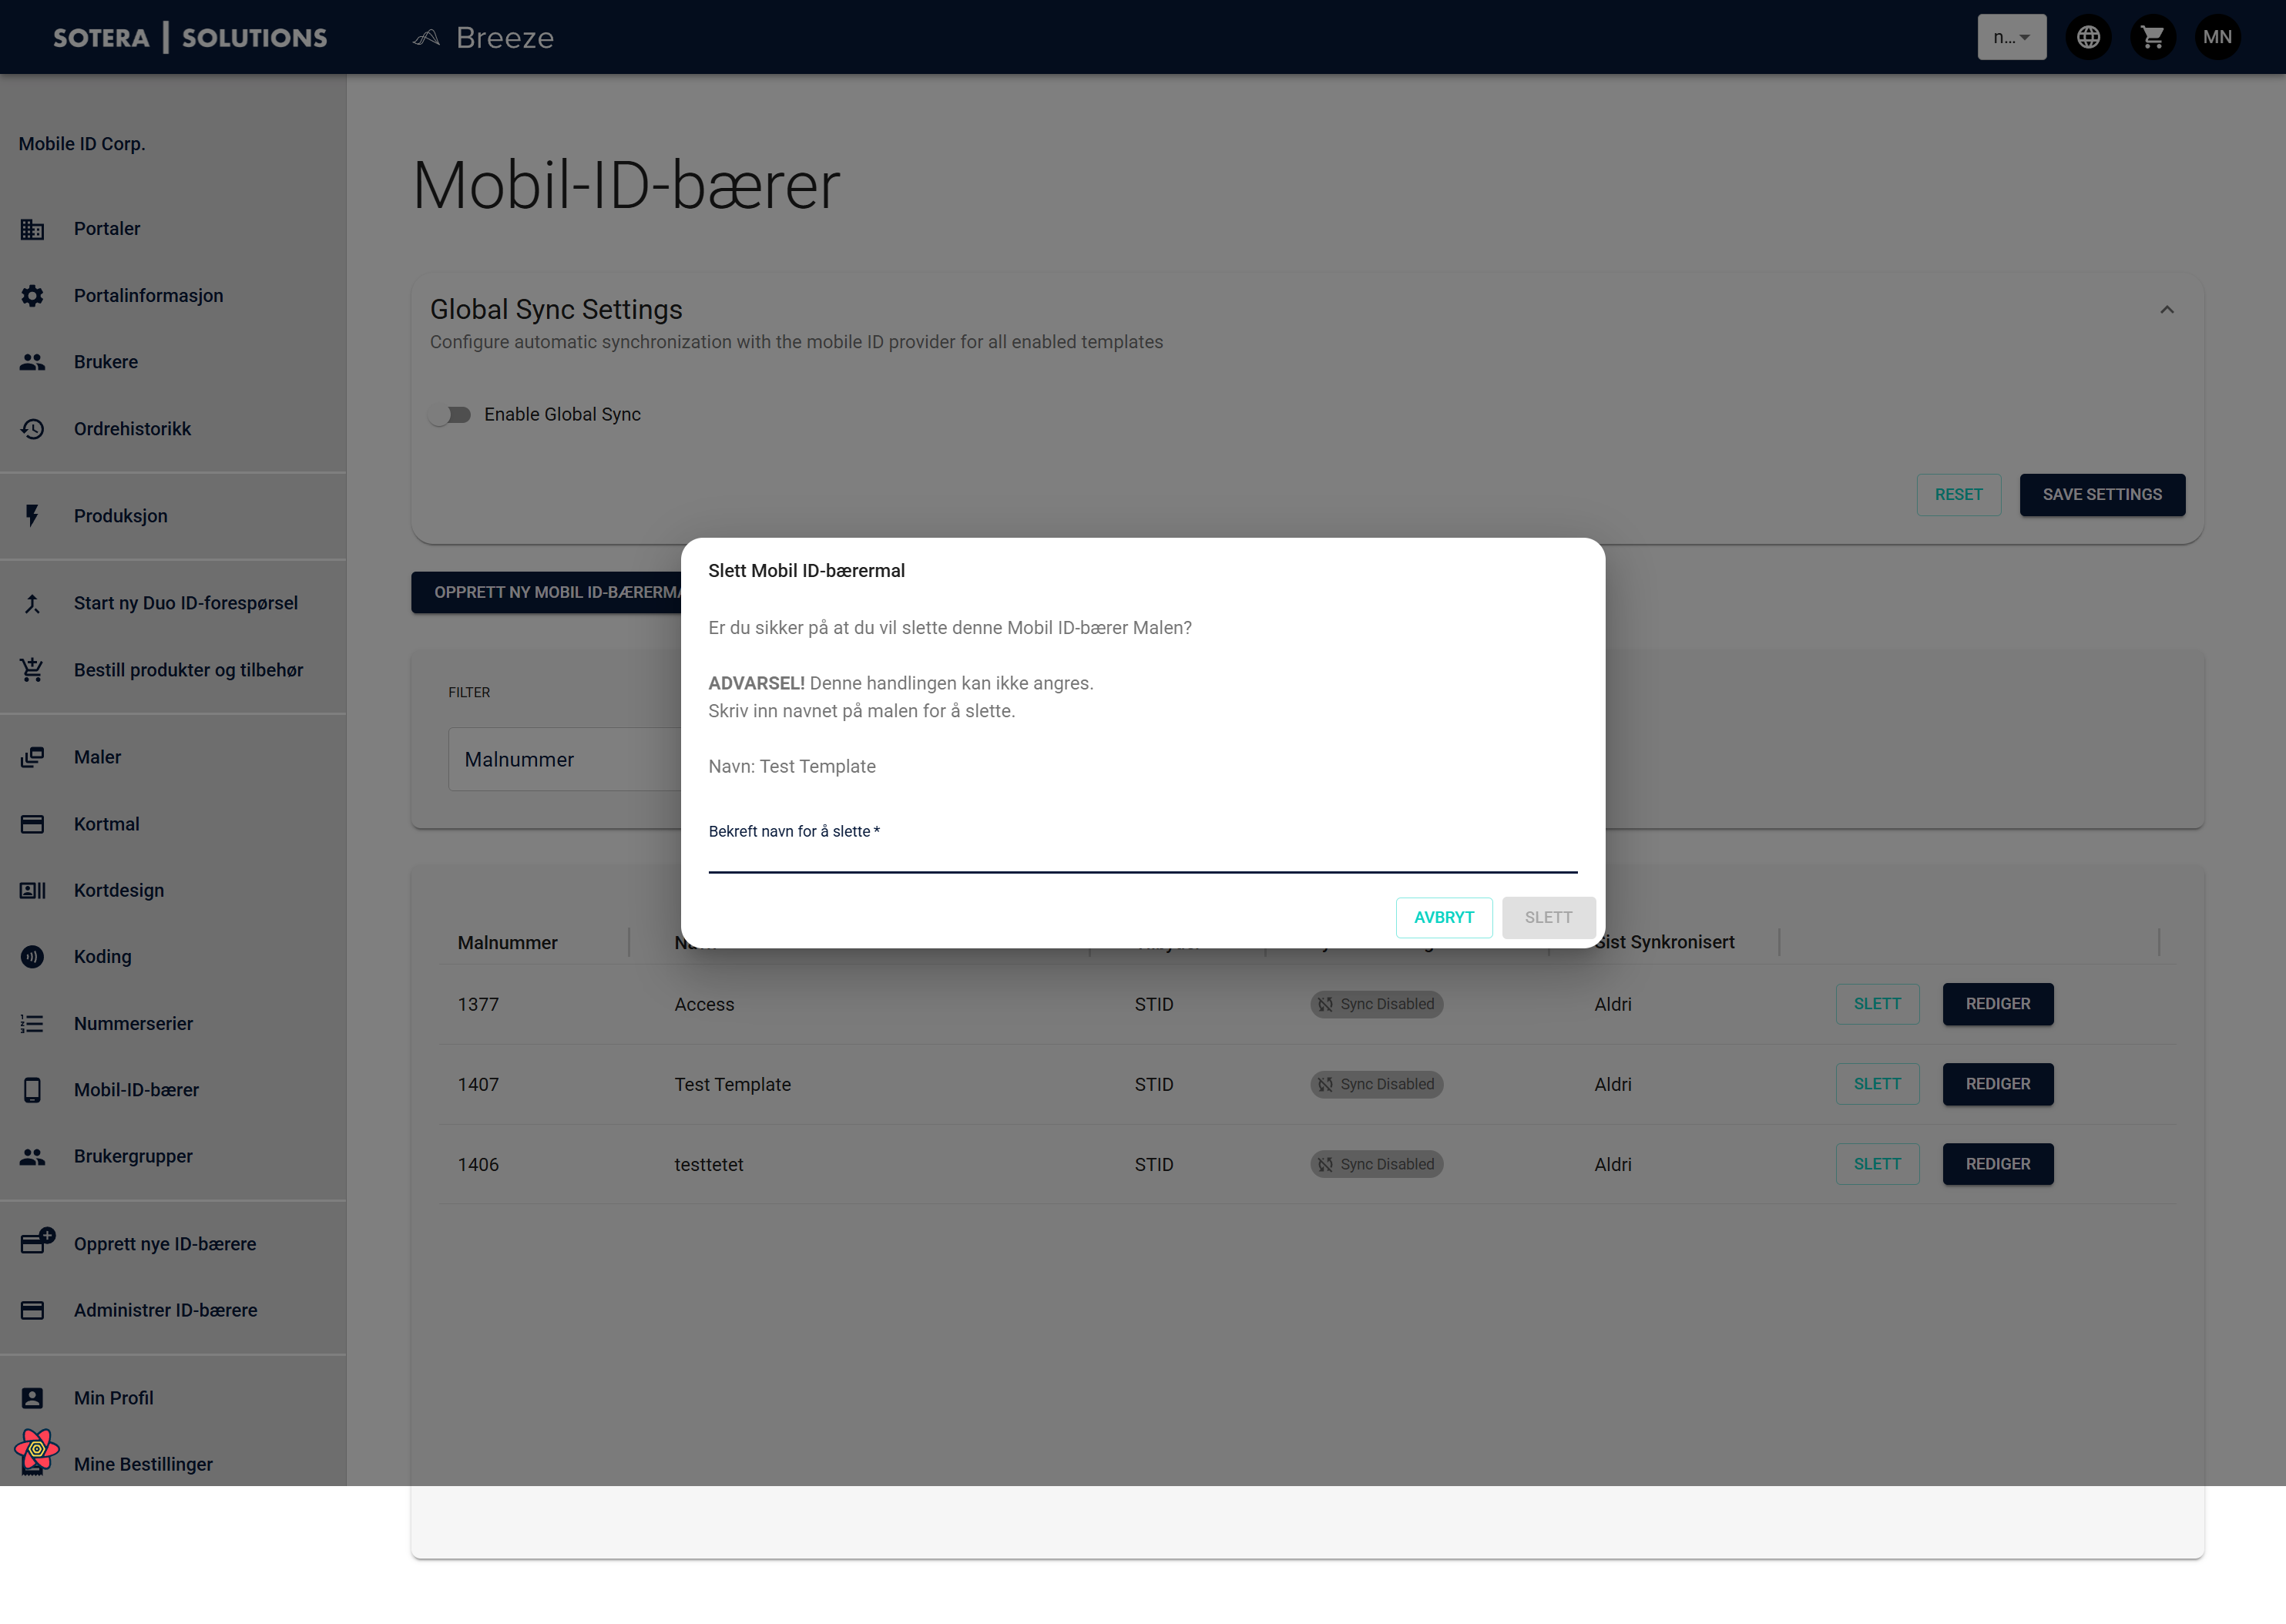The image size is (2286, 1624).
Task: Click the Mobil-ID-bærer phone icon
Action: [x=32, y=1090]
